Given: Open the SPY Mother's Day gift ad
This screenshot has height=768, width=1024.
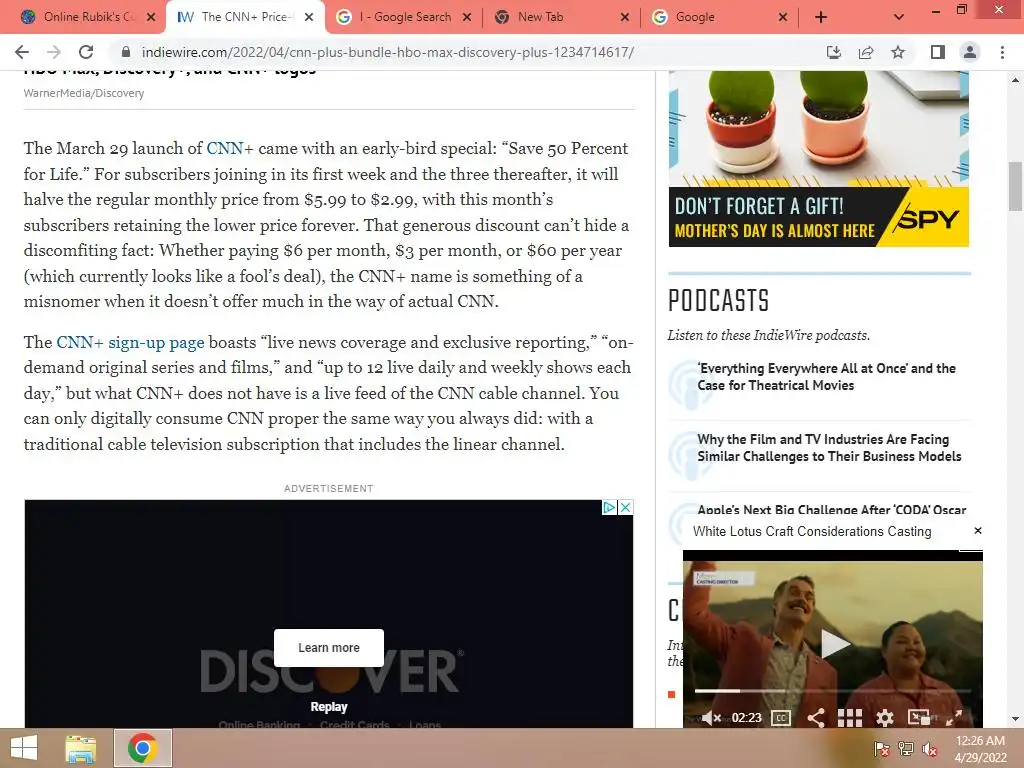Looking at the screenshot, I should coord(819,159).
